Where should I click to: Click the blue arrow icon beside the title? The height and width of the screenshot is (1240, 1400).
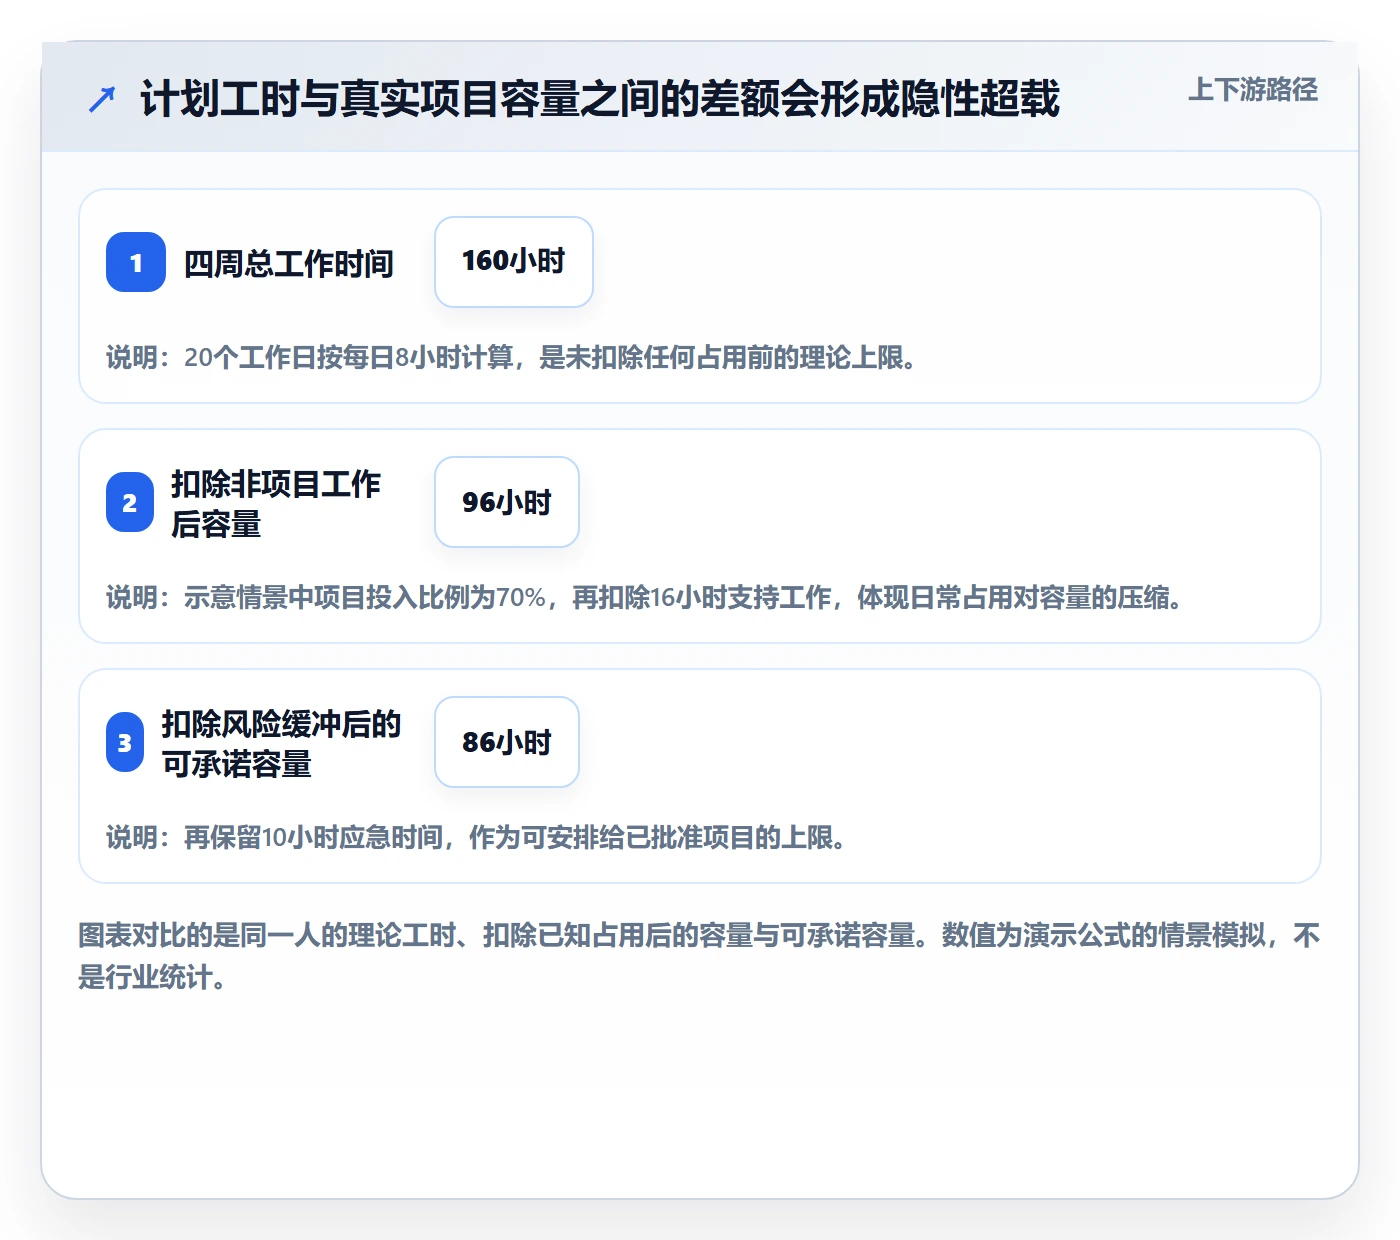[102, 99]
